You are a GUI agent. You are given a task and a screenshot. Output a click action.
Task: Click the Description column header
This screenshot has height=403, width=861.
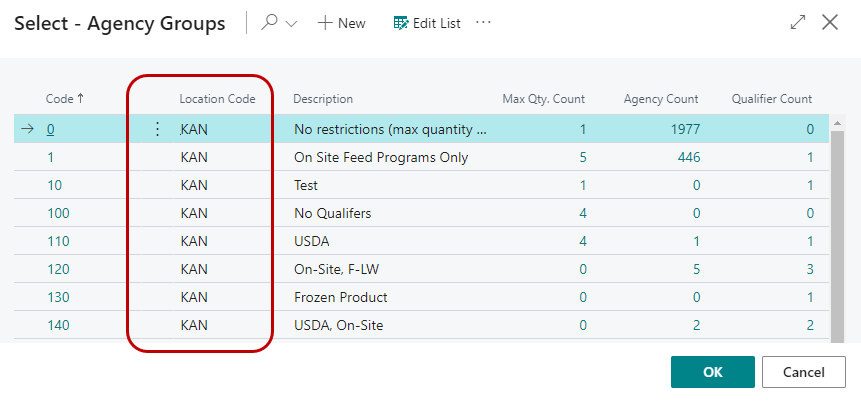pos(323,99)
